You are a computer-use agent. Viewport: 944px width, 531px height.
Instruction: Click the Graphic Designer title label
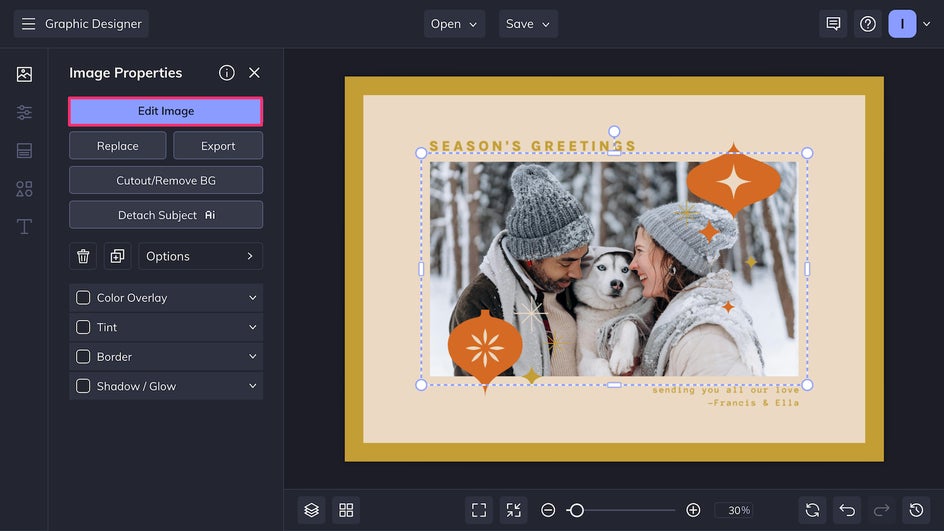coord(93,24)
